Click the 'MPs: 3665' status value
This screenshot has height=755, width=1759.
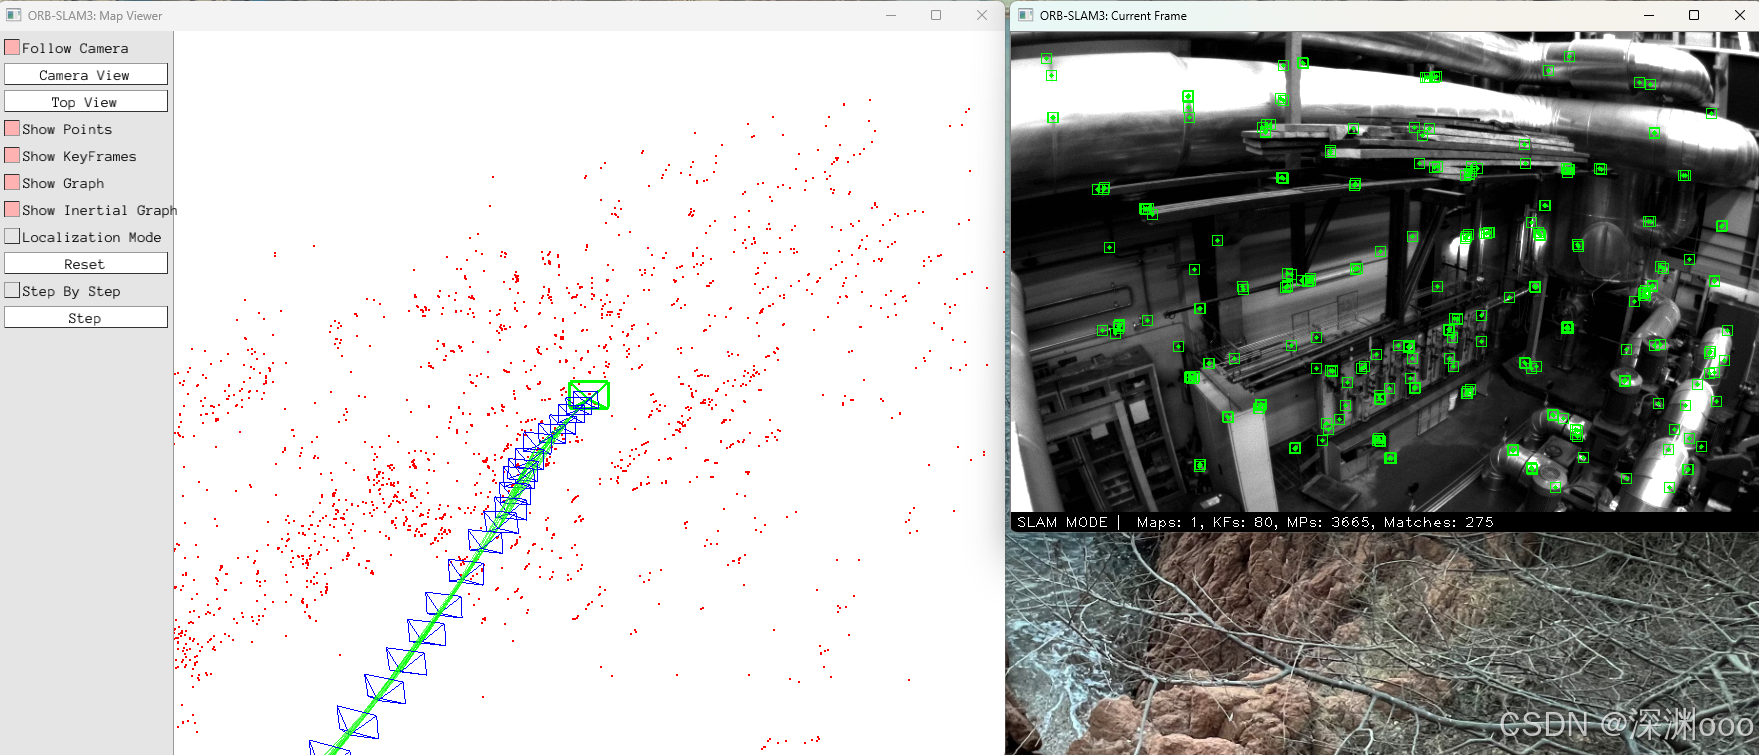pyautogui.click(x=1329, y=522)
